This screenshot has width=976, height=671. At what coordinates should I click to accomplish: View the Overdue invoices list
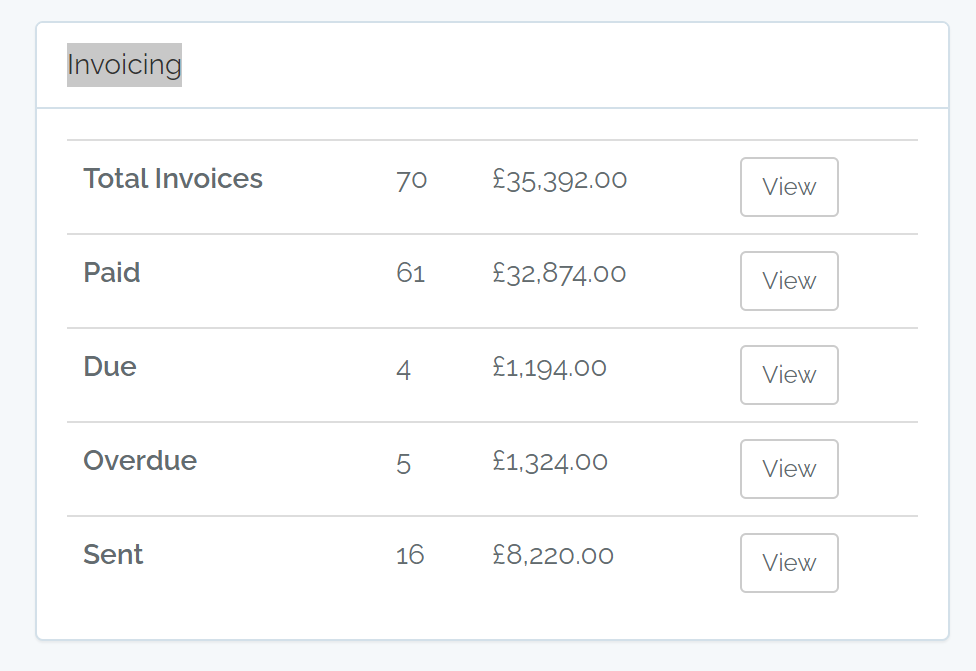coord(789,469)
